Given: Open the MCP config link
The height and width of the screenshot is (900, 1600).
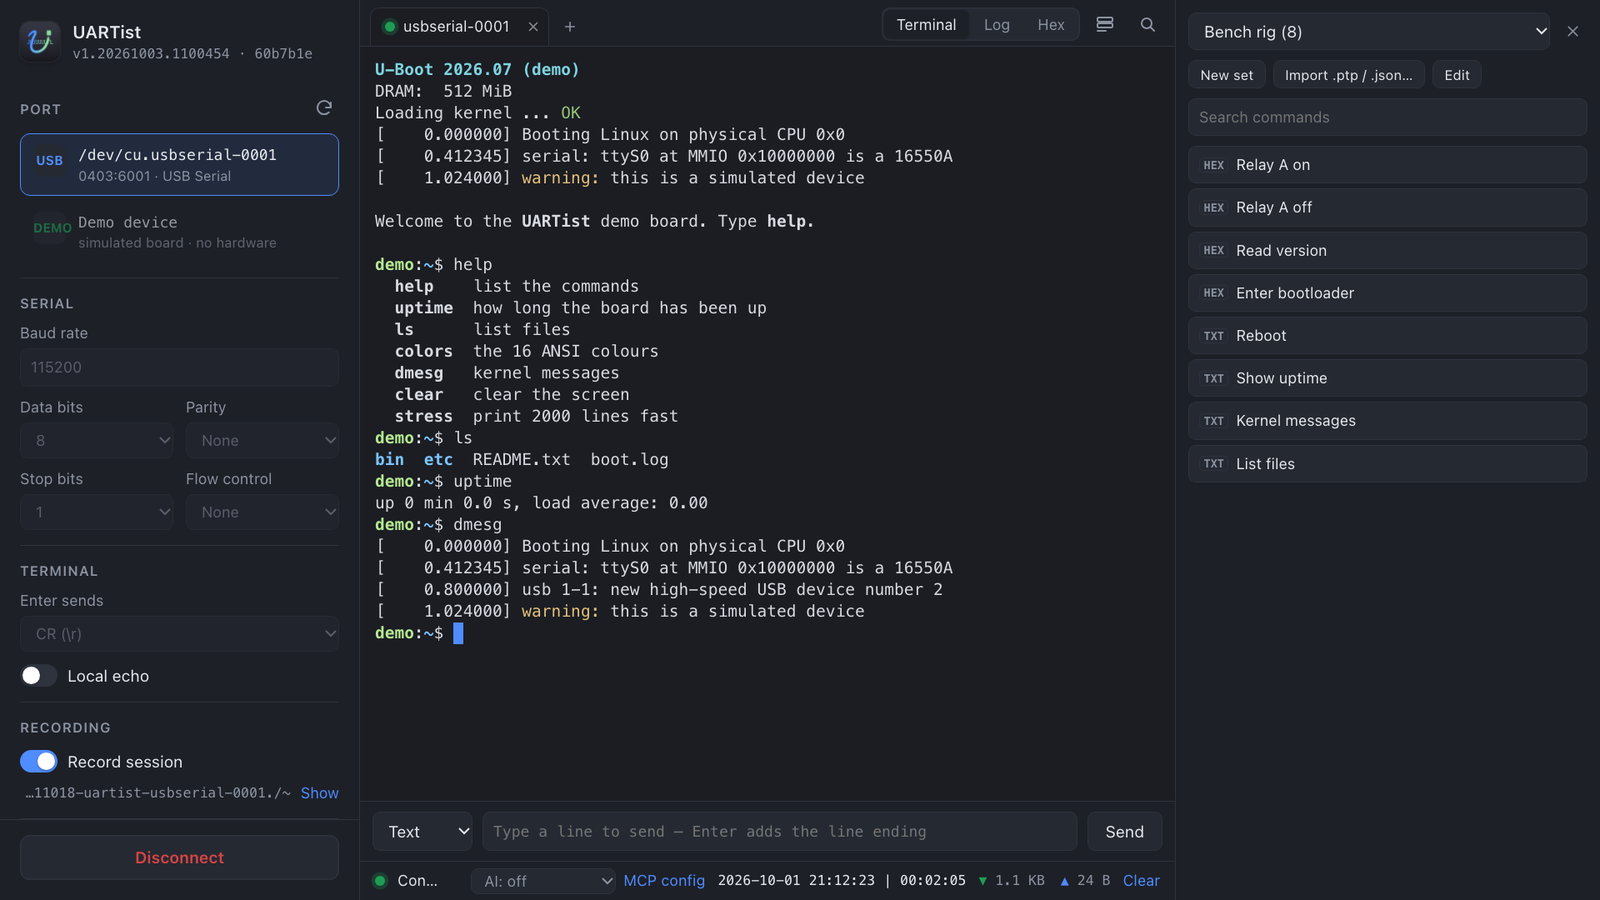Looking at the screenshot, I should coord(664,881).
